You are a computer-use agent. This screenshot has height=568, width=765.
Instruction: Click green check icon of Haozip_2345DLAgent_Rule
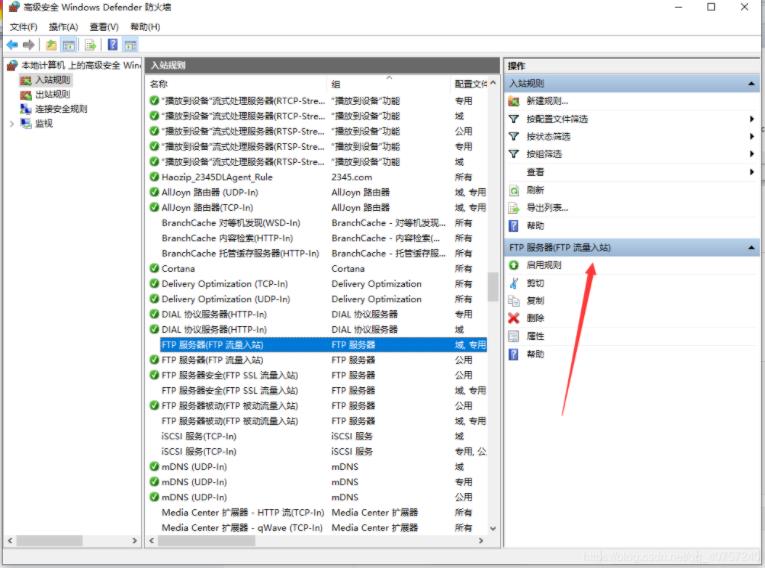click(x=154, y=177)
